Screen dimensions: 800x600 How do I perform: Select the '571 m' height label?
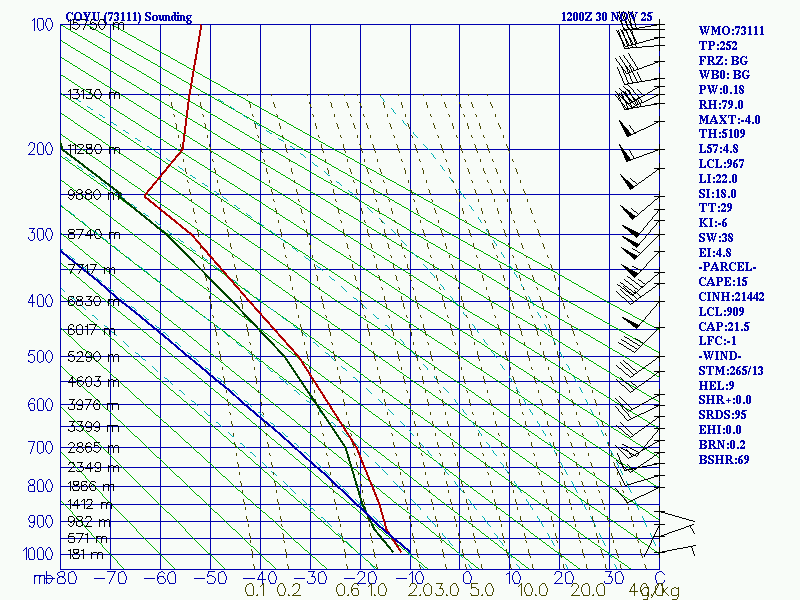pyautogui.click(x=87, y=539)
